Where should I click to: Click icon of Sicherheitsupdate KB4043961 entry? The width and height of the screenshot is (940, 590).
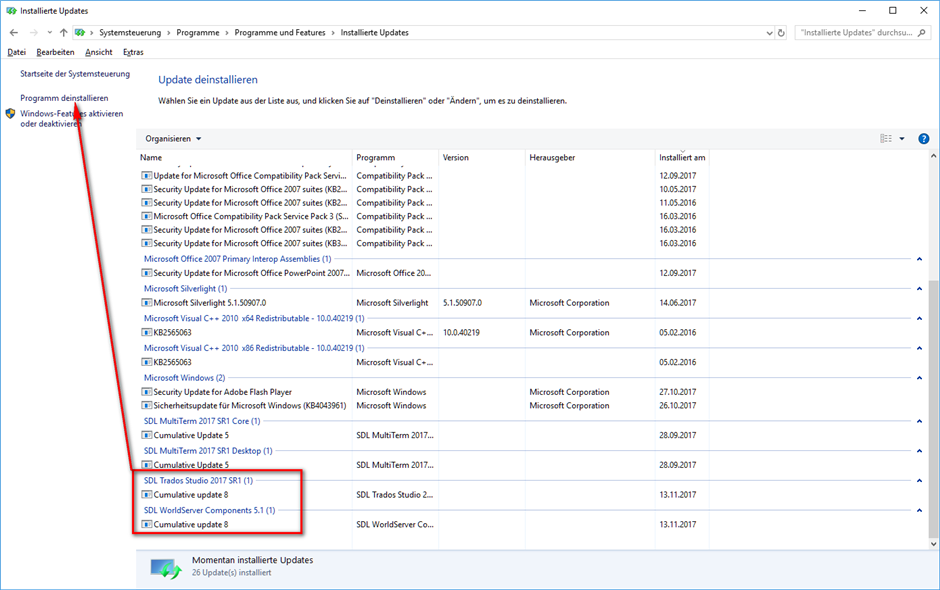pos(146,406)
